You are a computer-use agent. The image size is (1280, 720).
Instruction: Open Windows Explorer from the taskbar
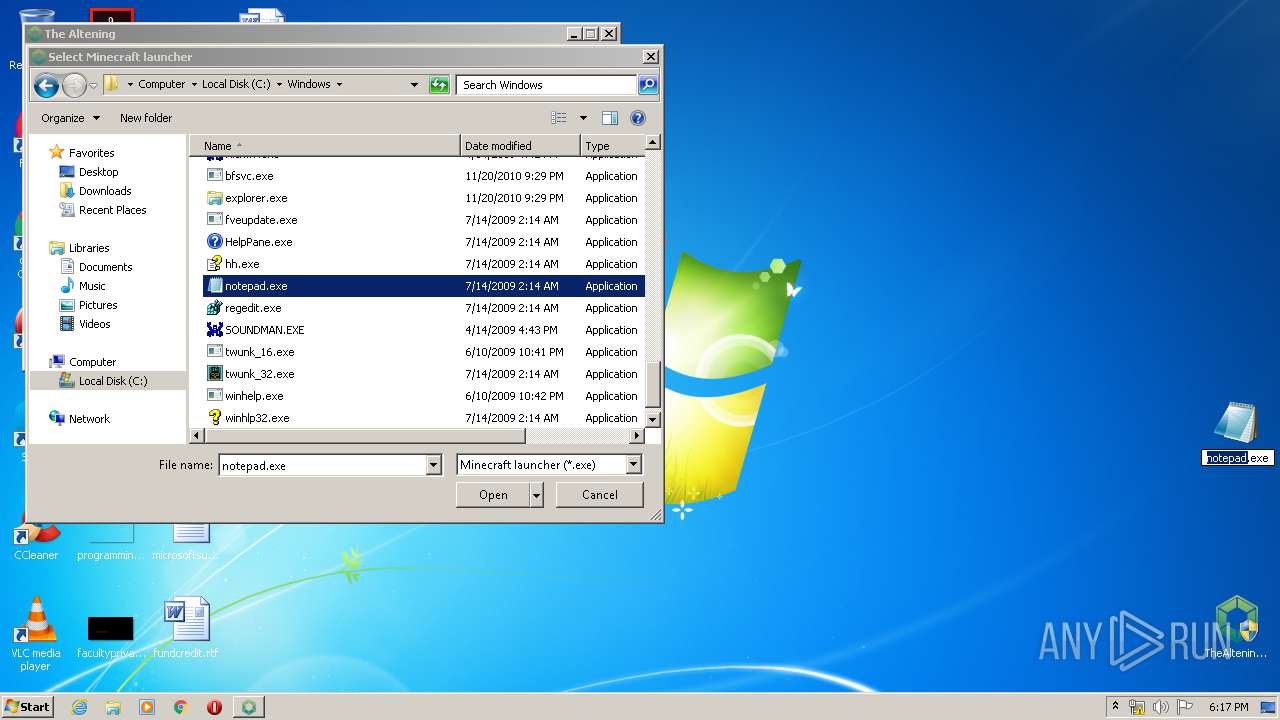pyautogui.click(x=113, y=707)
